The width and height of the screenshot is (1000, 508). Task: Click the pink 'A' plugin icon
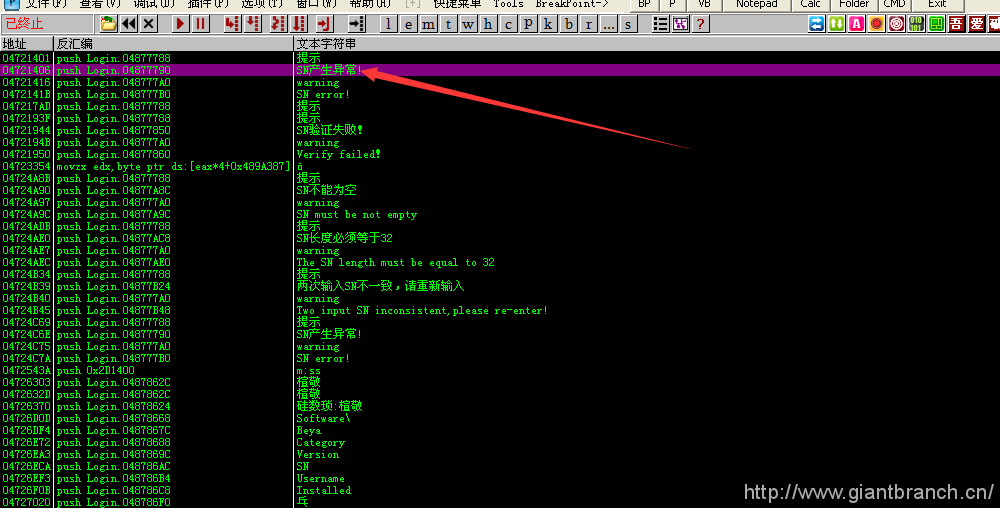coord(857,24)
